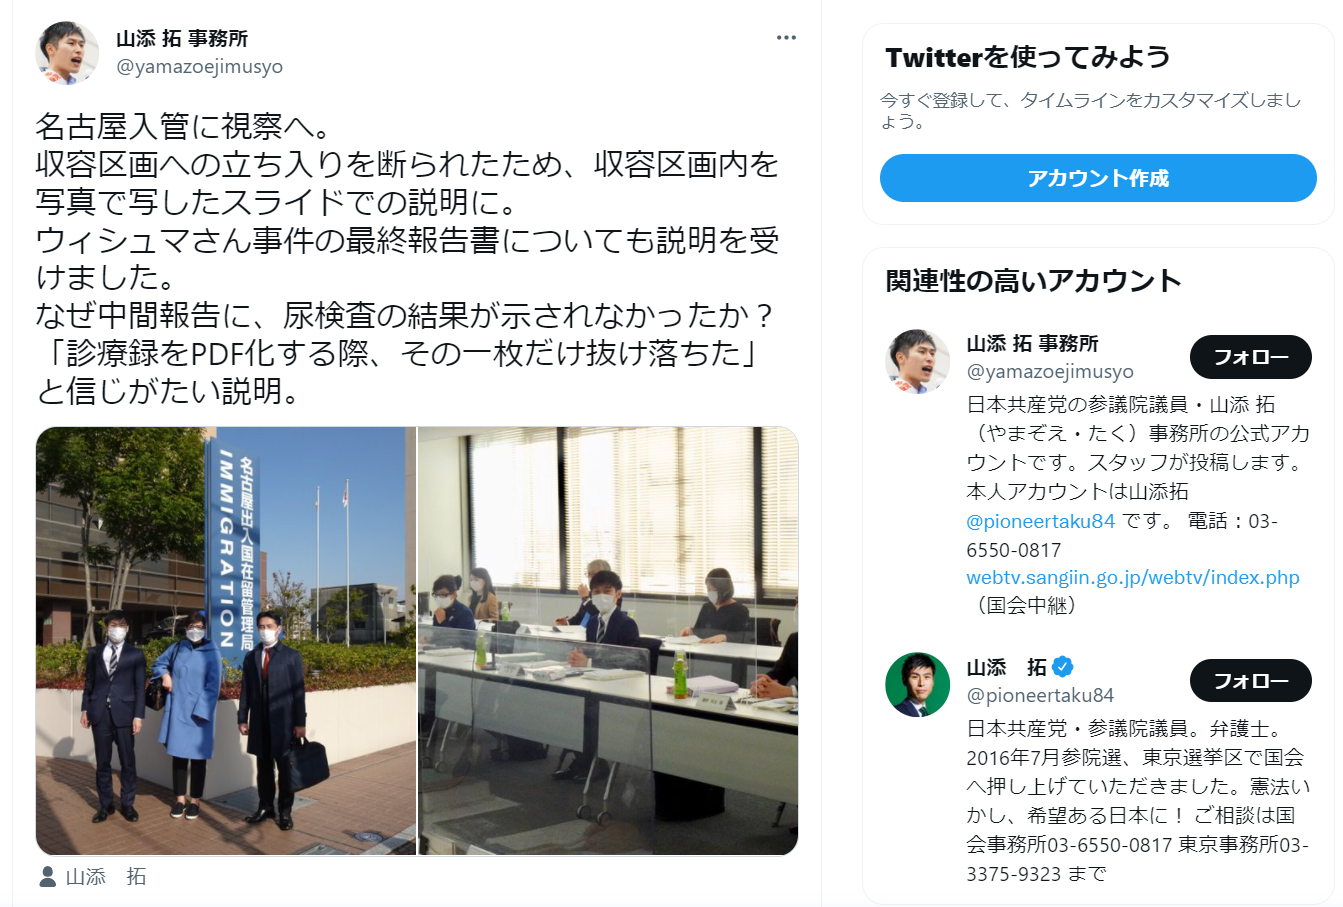This screenshot has height=907, width=1343.
Task: Open the @yamazoejimusyo handle on the tweet
Action: [199, 67]
